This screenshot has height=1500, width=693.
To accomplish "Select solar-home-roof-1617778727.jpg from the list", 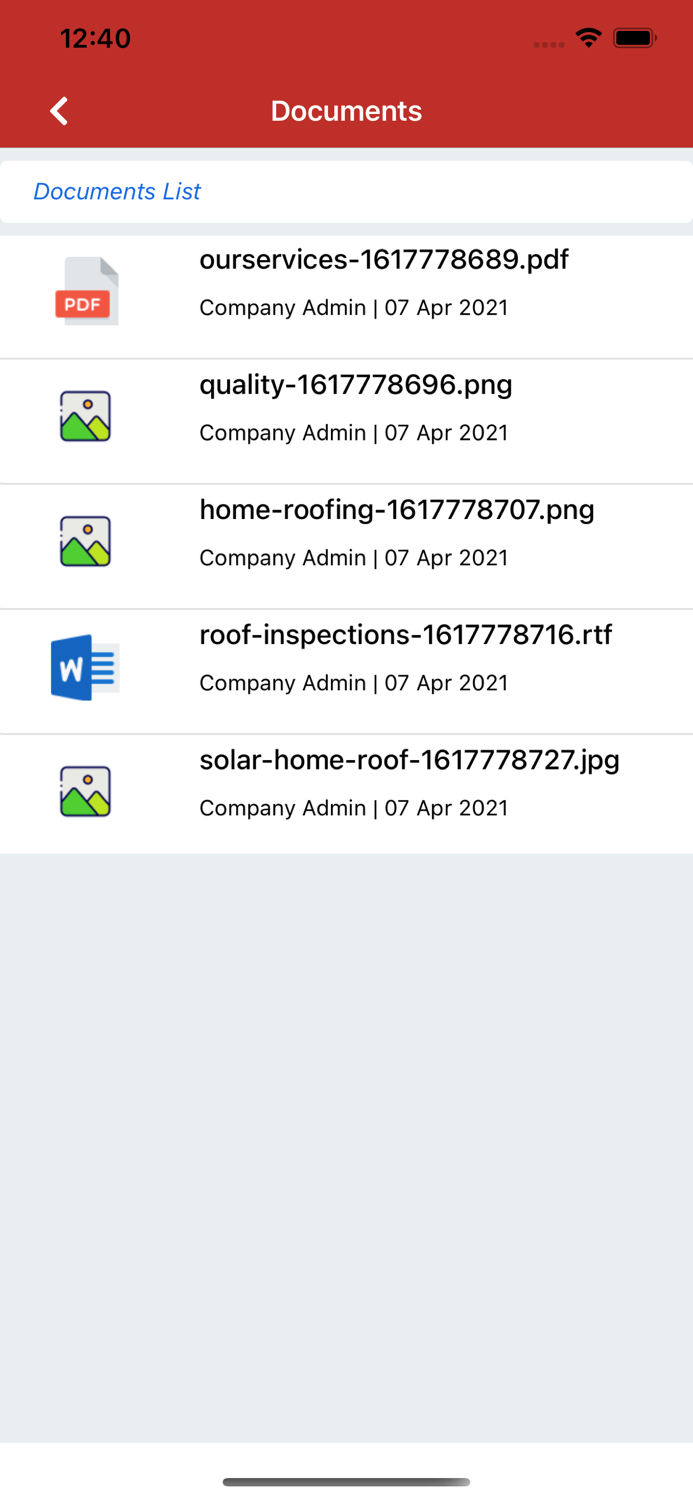I will [410, 760].
